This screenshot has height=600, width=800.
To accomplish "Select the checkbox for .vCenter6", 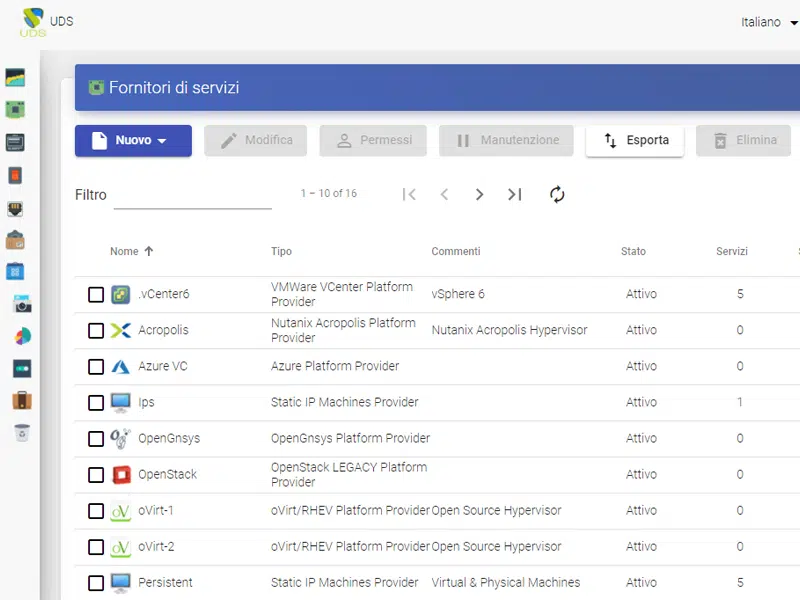I will pyautogui.click(x=96, y=295).
